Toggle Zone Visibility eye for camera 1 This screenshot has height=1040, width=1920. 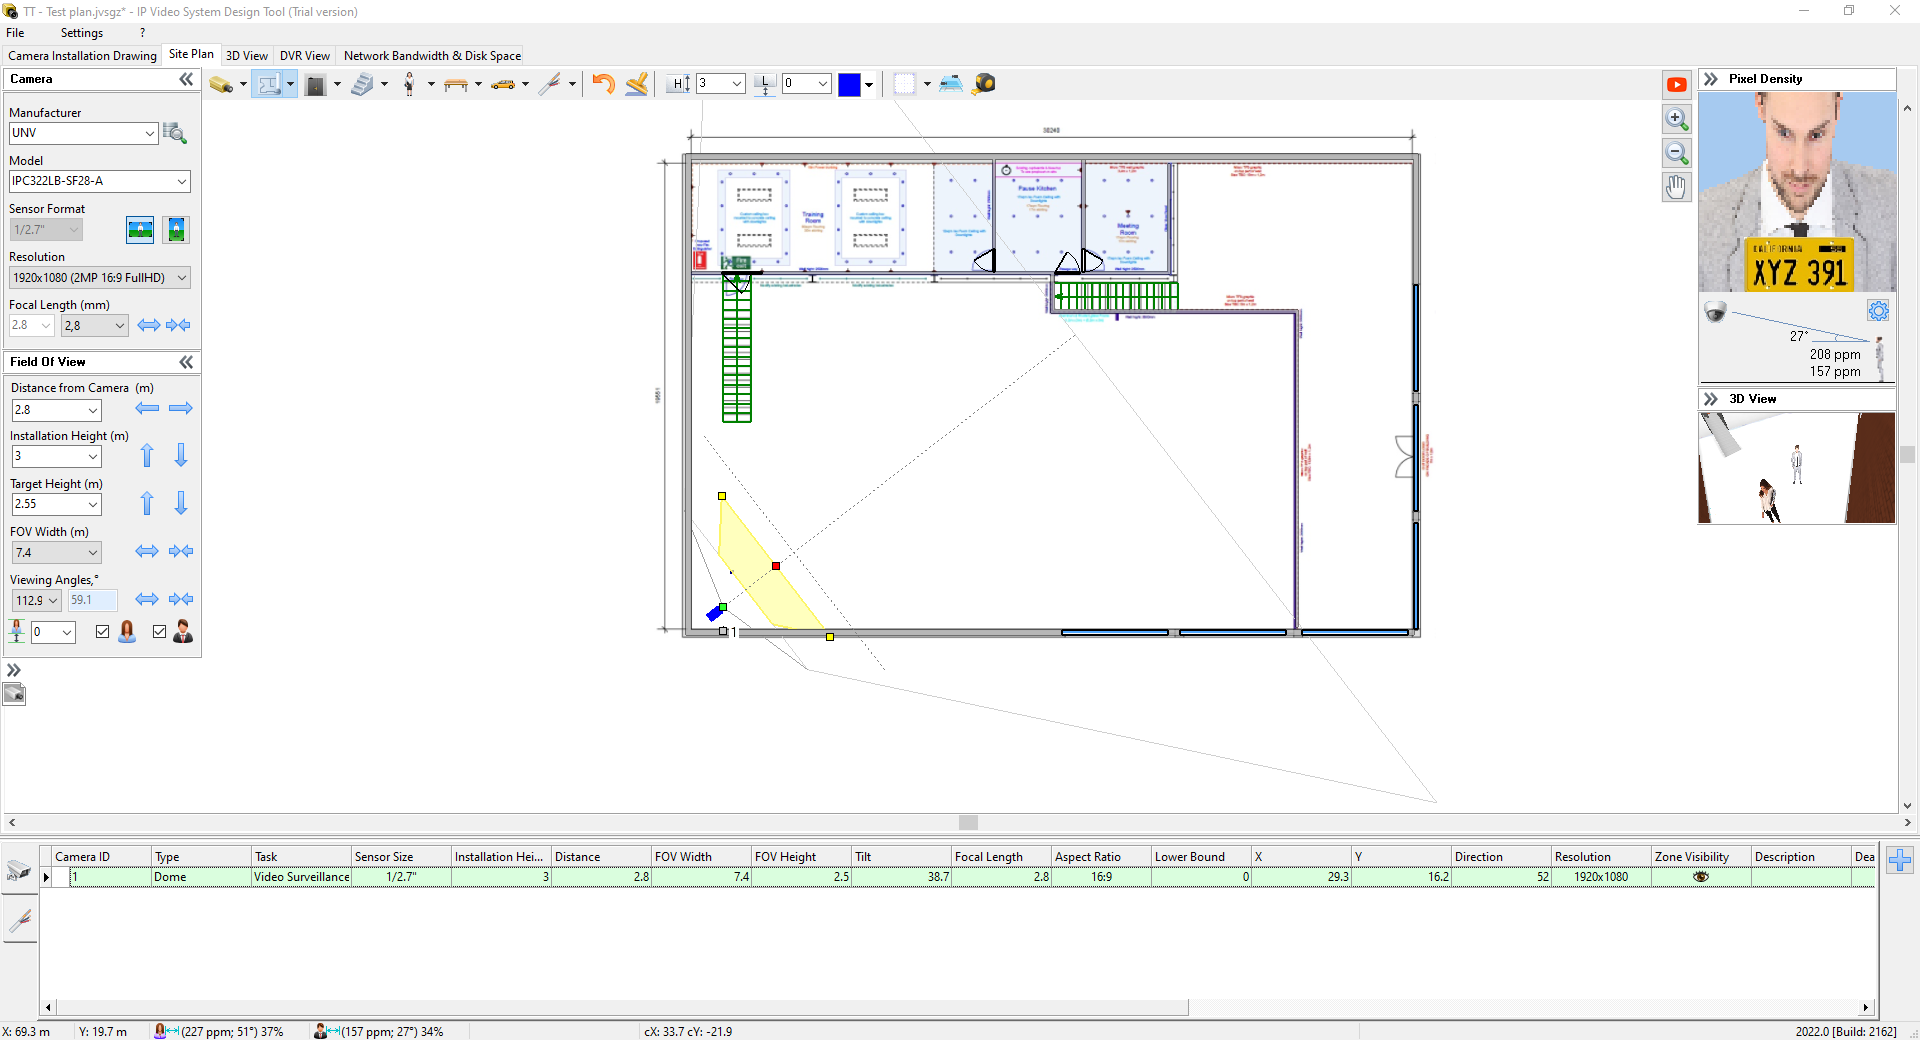1700,877
